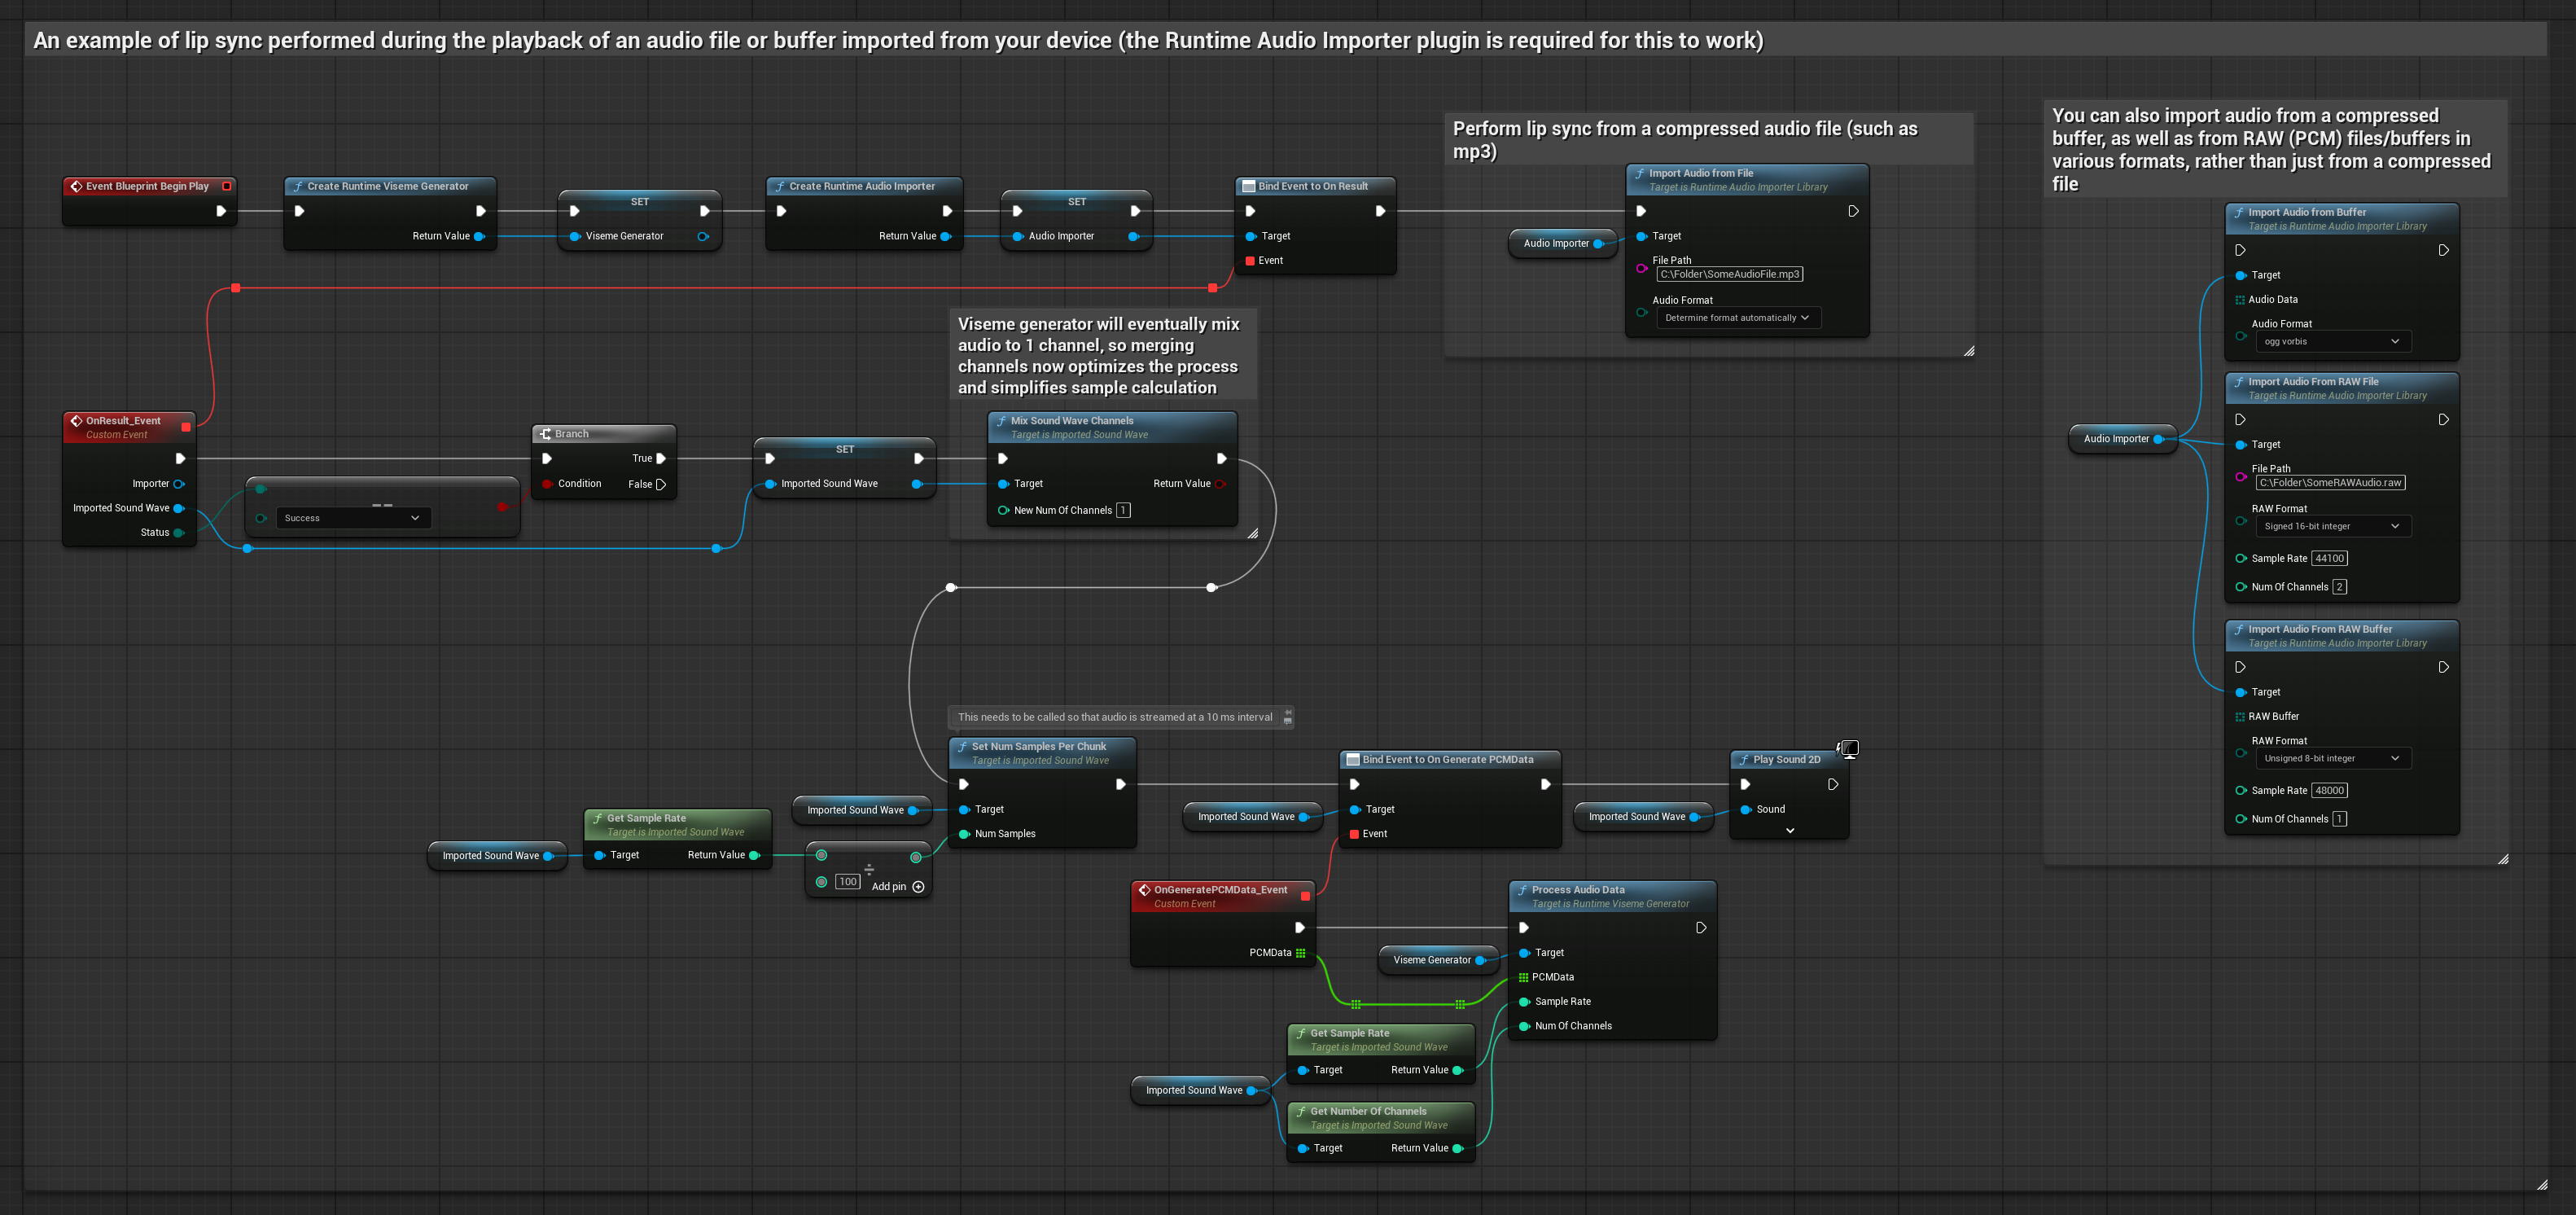Click the function icon on Process Audio Data node
2576x1215 pixels.
(x=1522, y=890)
